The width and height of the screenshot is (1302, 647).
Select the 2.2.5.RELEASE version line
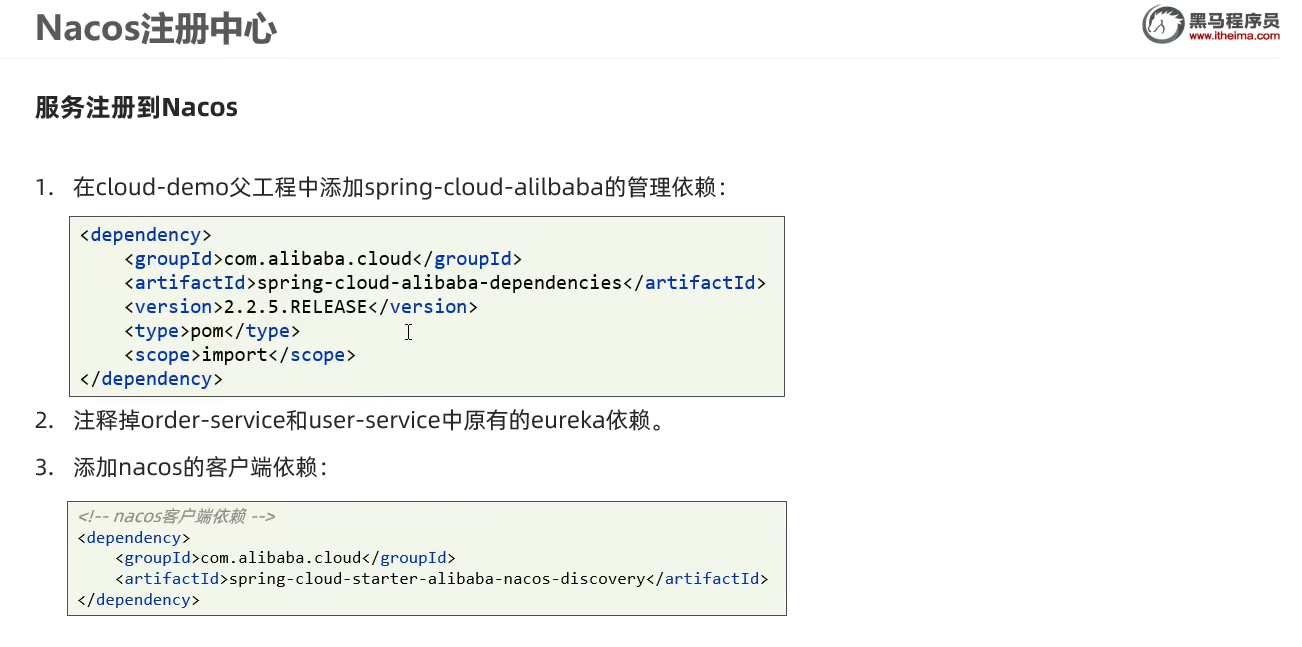pos(301,307)
